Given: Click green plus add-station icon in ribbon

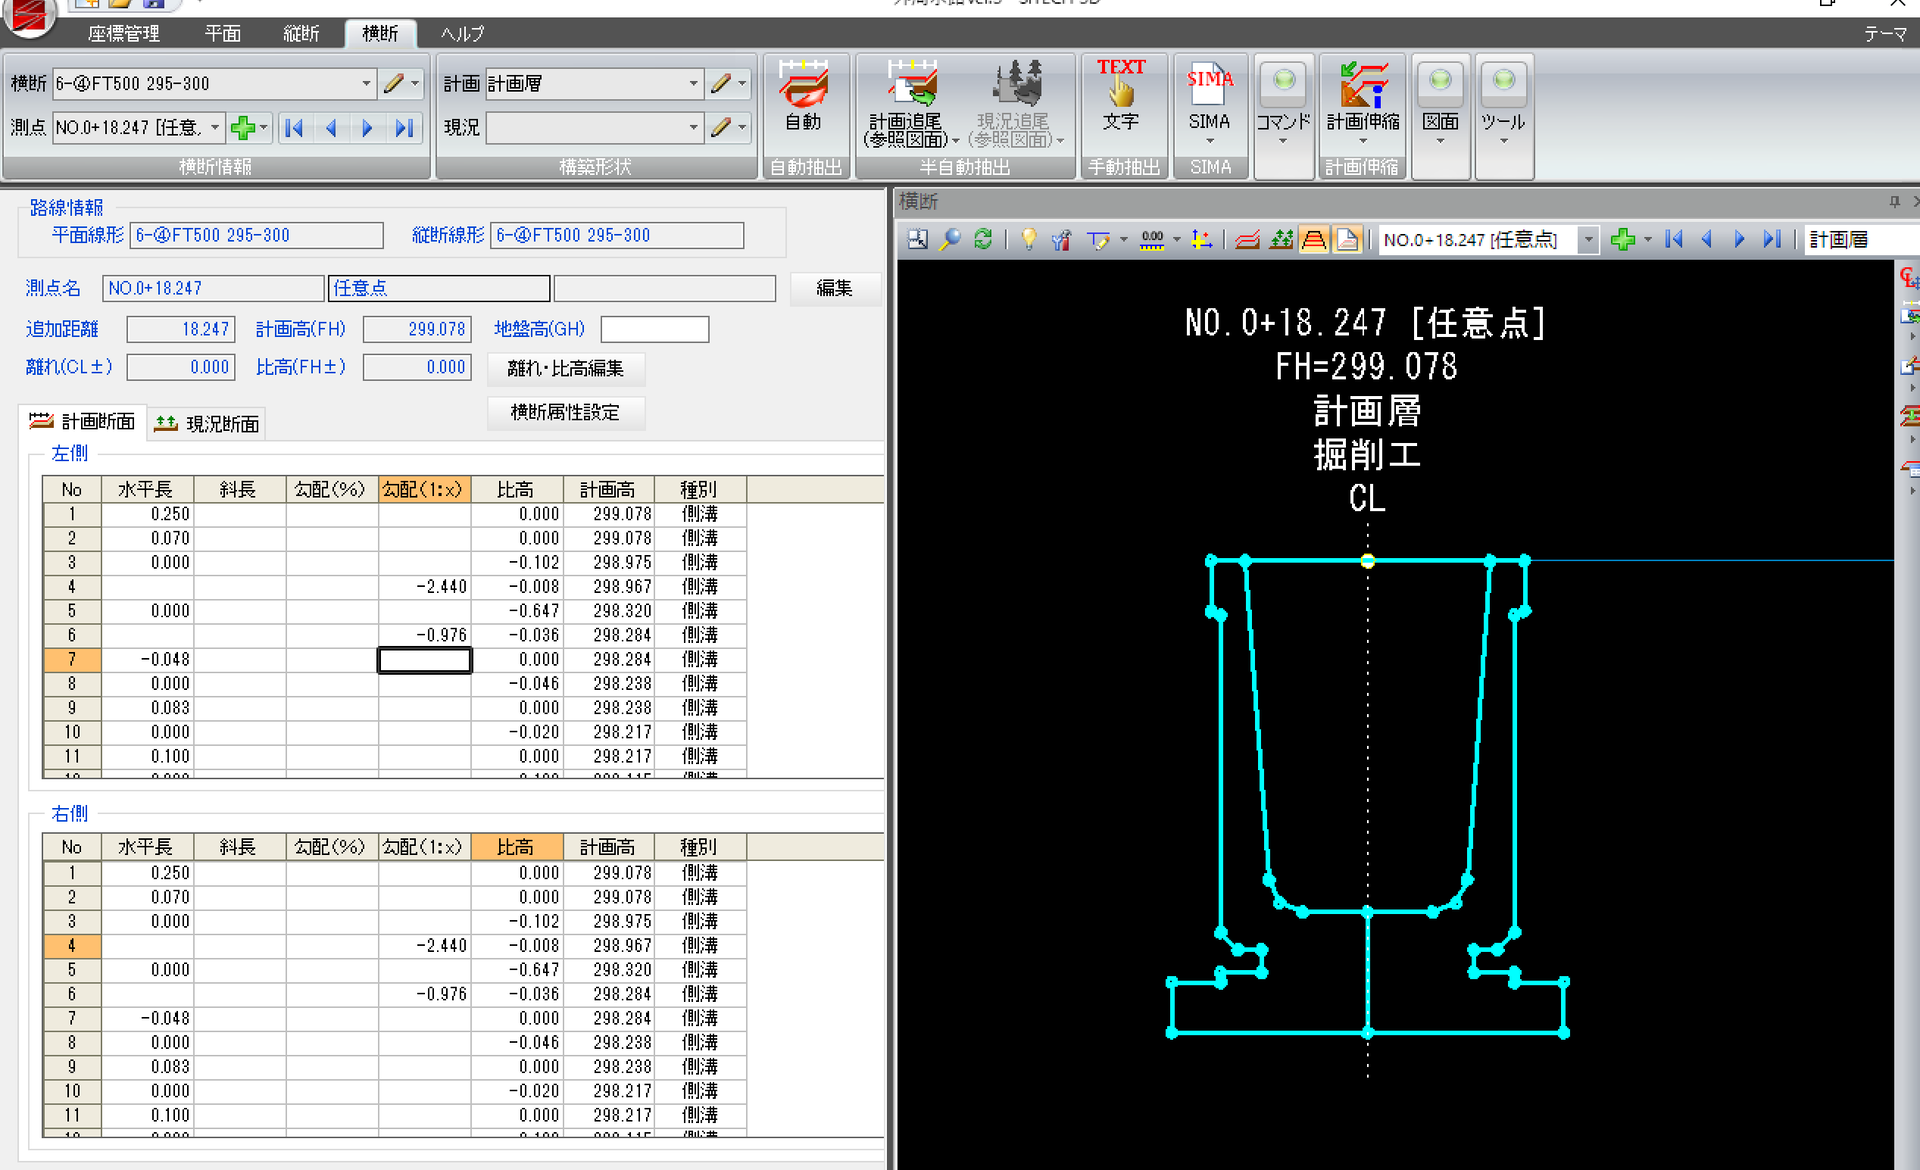Looking at the screenshot, I should pos(242,128).
